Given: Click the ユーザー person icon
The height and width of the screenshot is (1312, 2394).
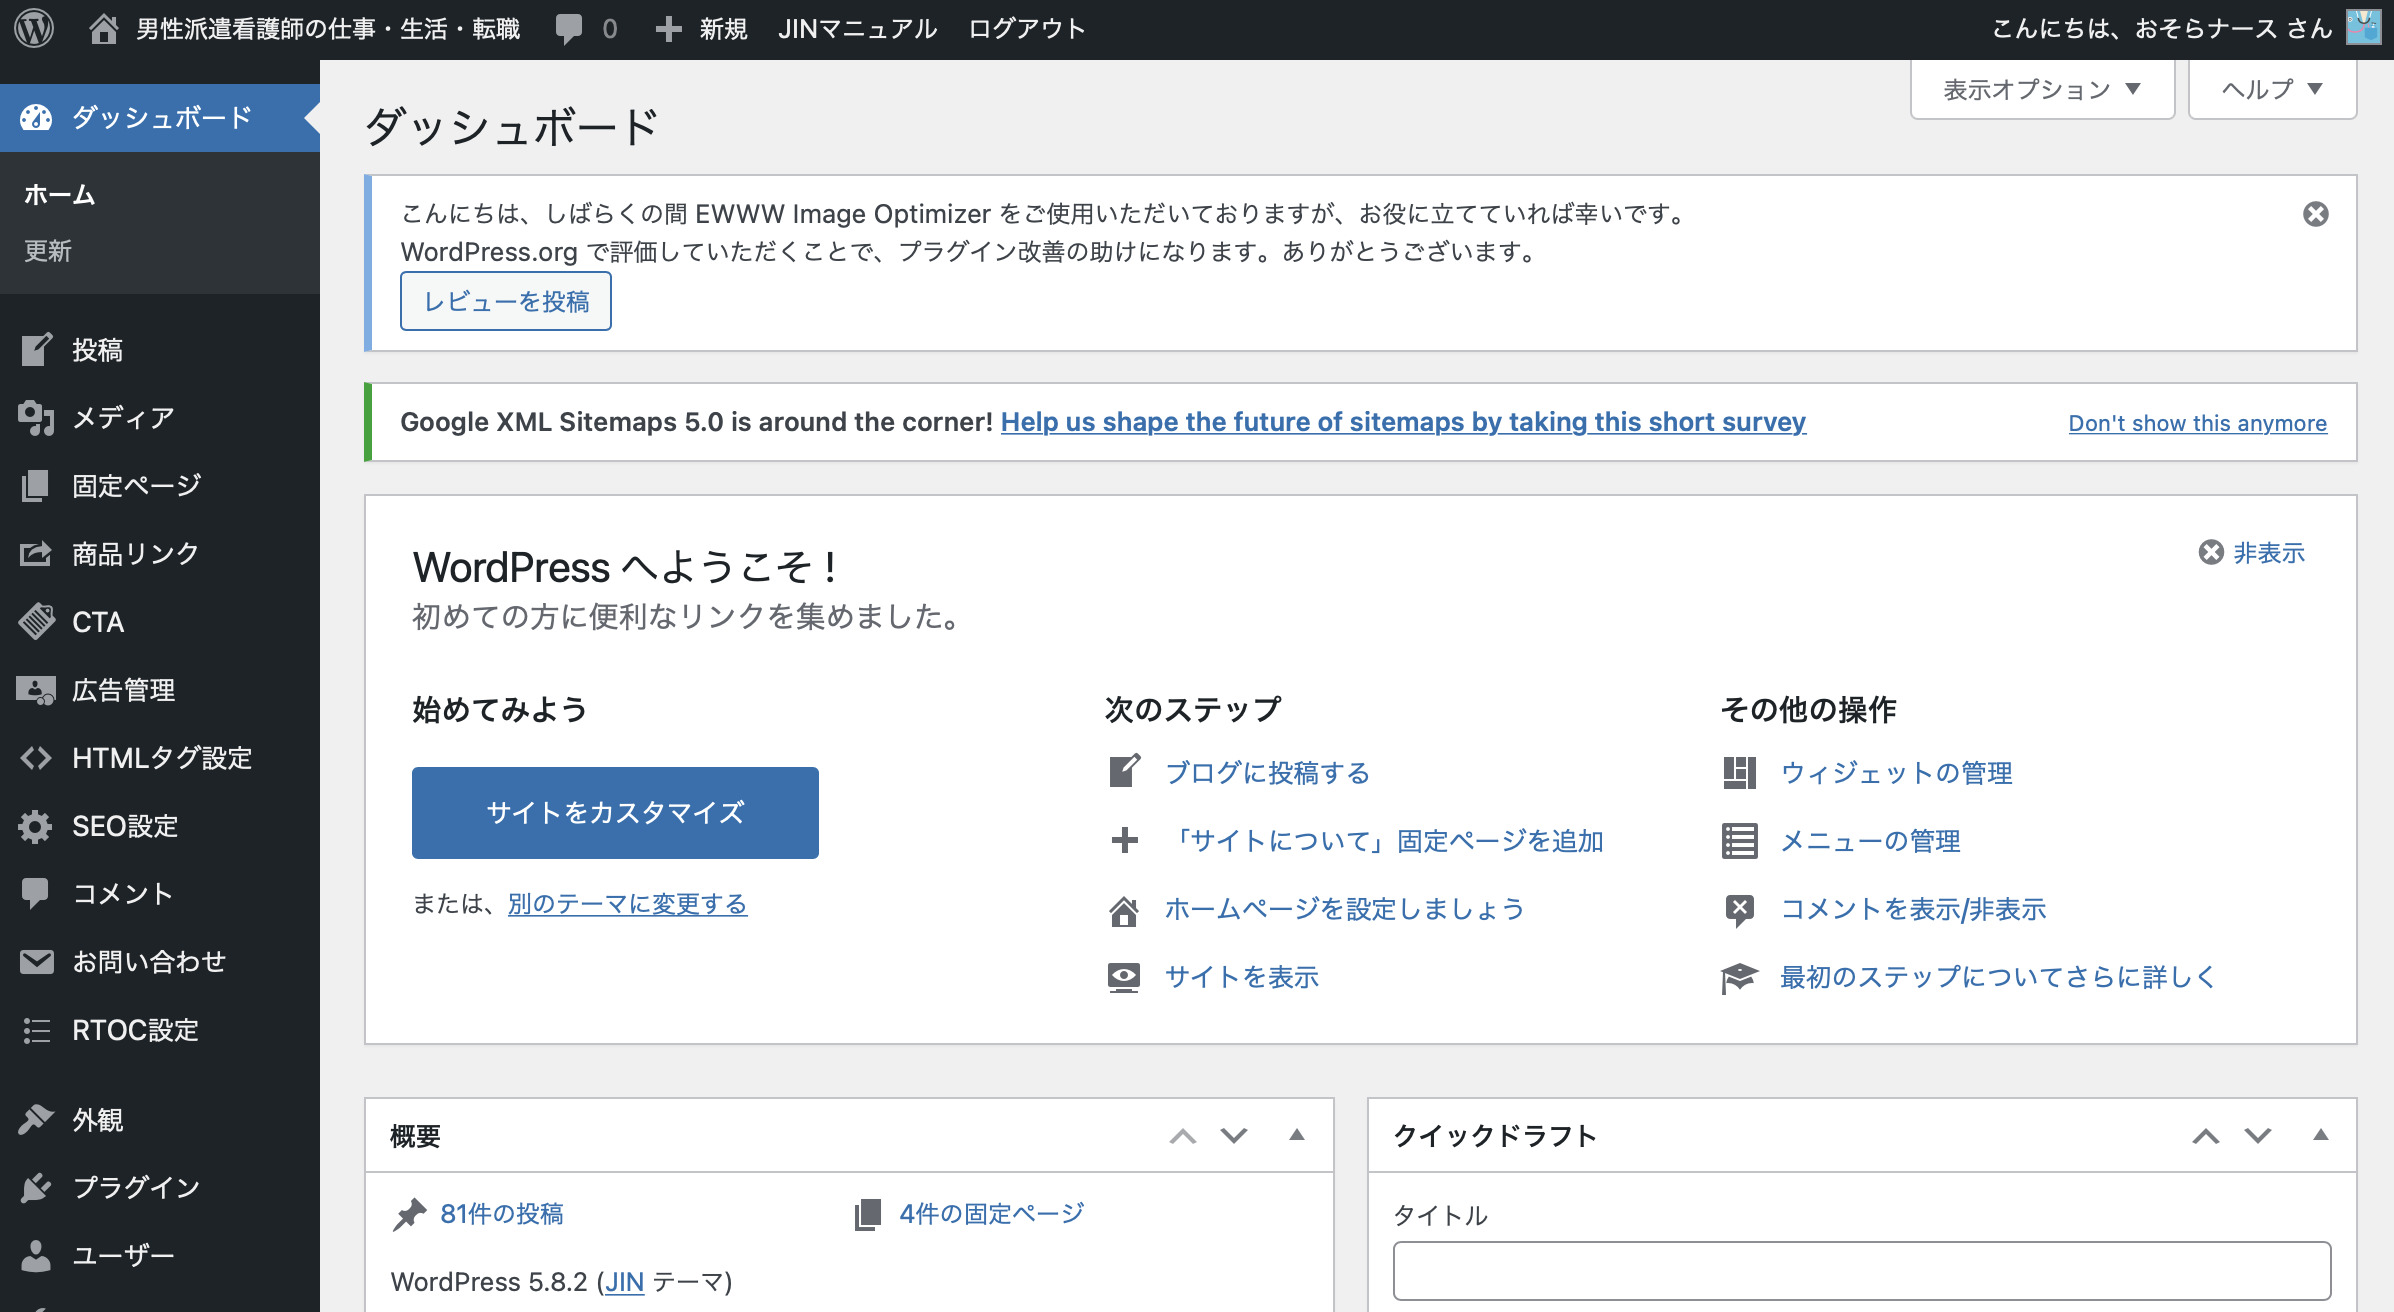Looking at the screenshot, I should [x=36, y=1255].
